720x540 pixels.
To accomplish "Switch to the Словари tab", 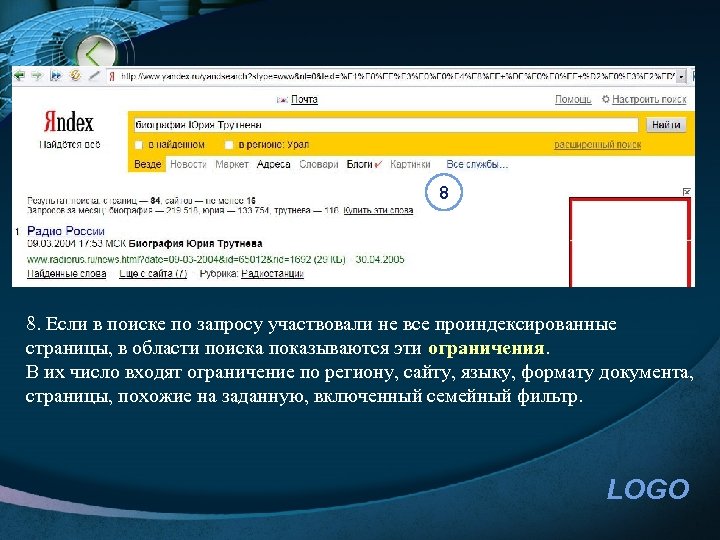I will (319, 164).
